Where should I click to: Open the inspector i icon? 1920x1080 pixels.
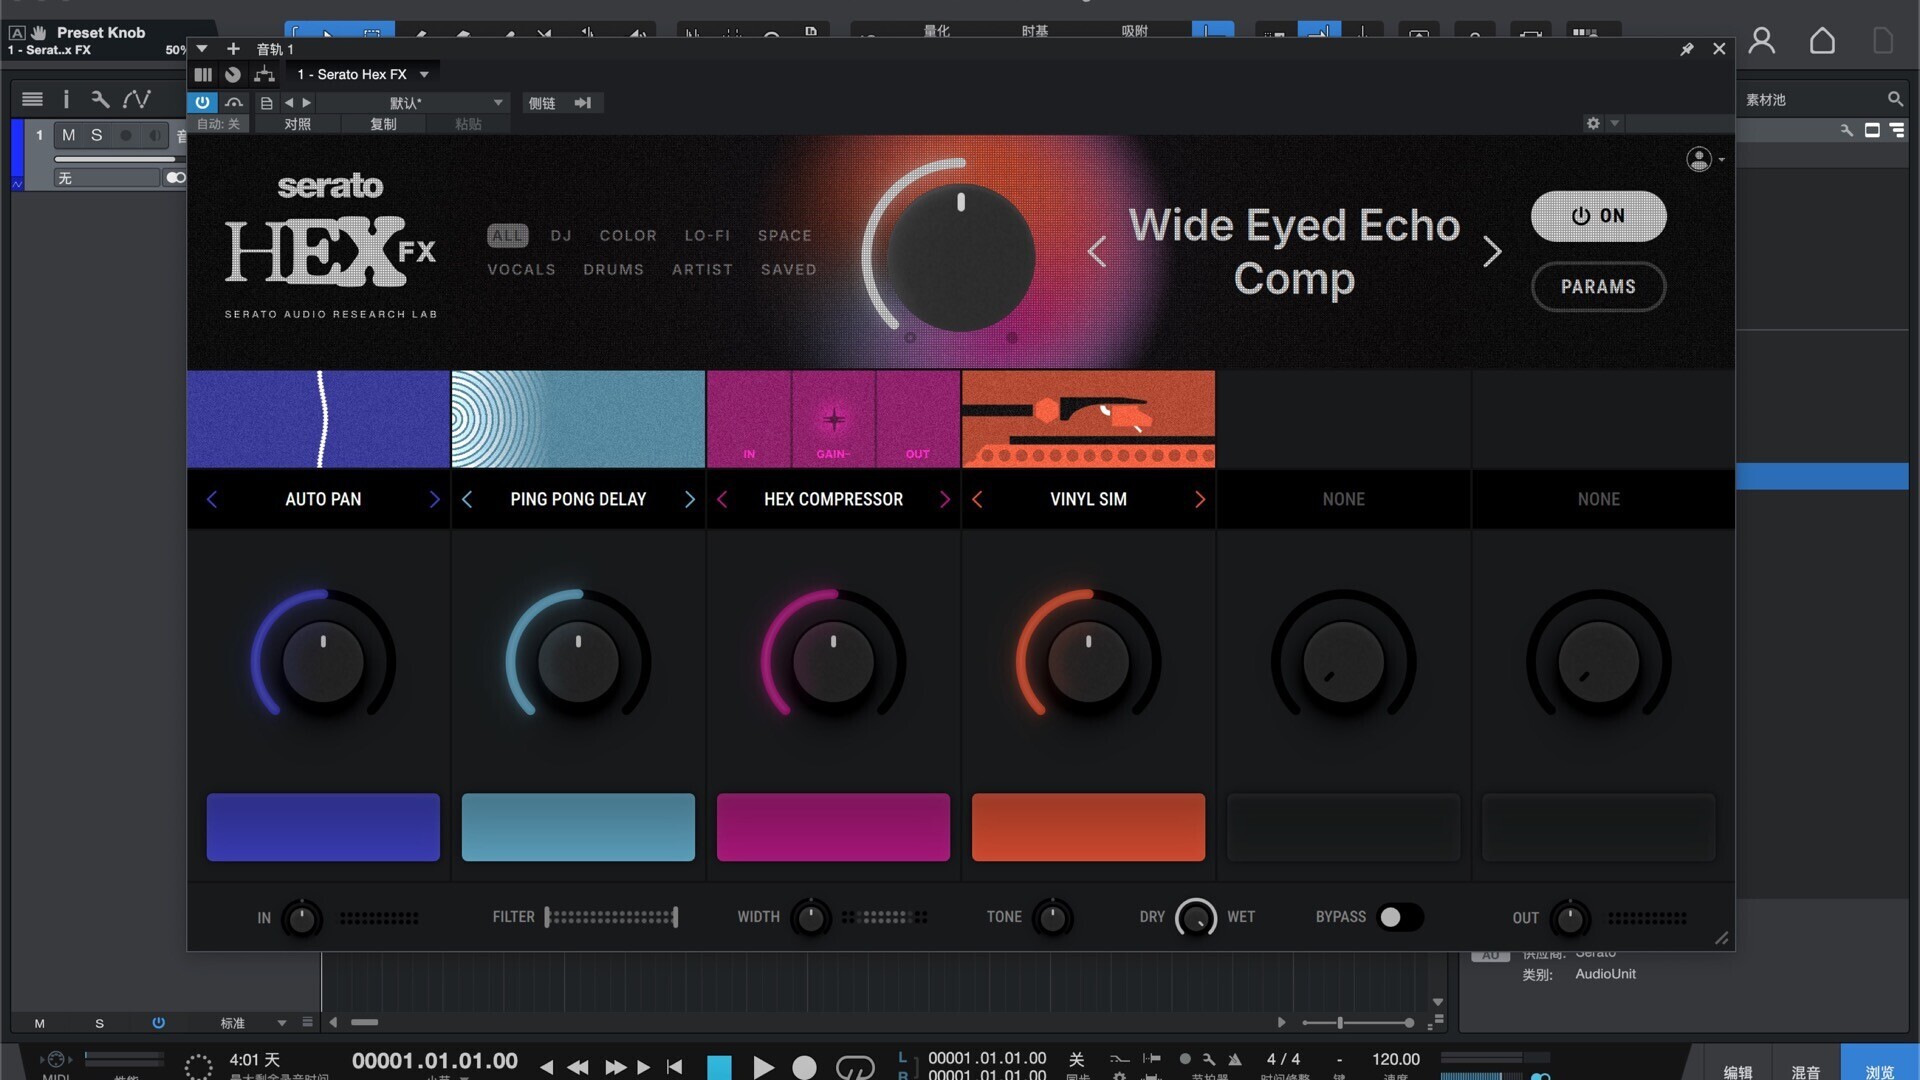click(66, 99)
